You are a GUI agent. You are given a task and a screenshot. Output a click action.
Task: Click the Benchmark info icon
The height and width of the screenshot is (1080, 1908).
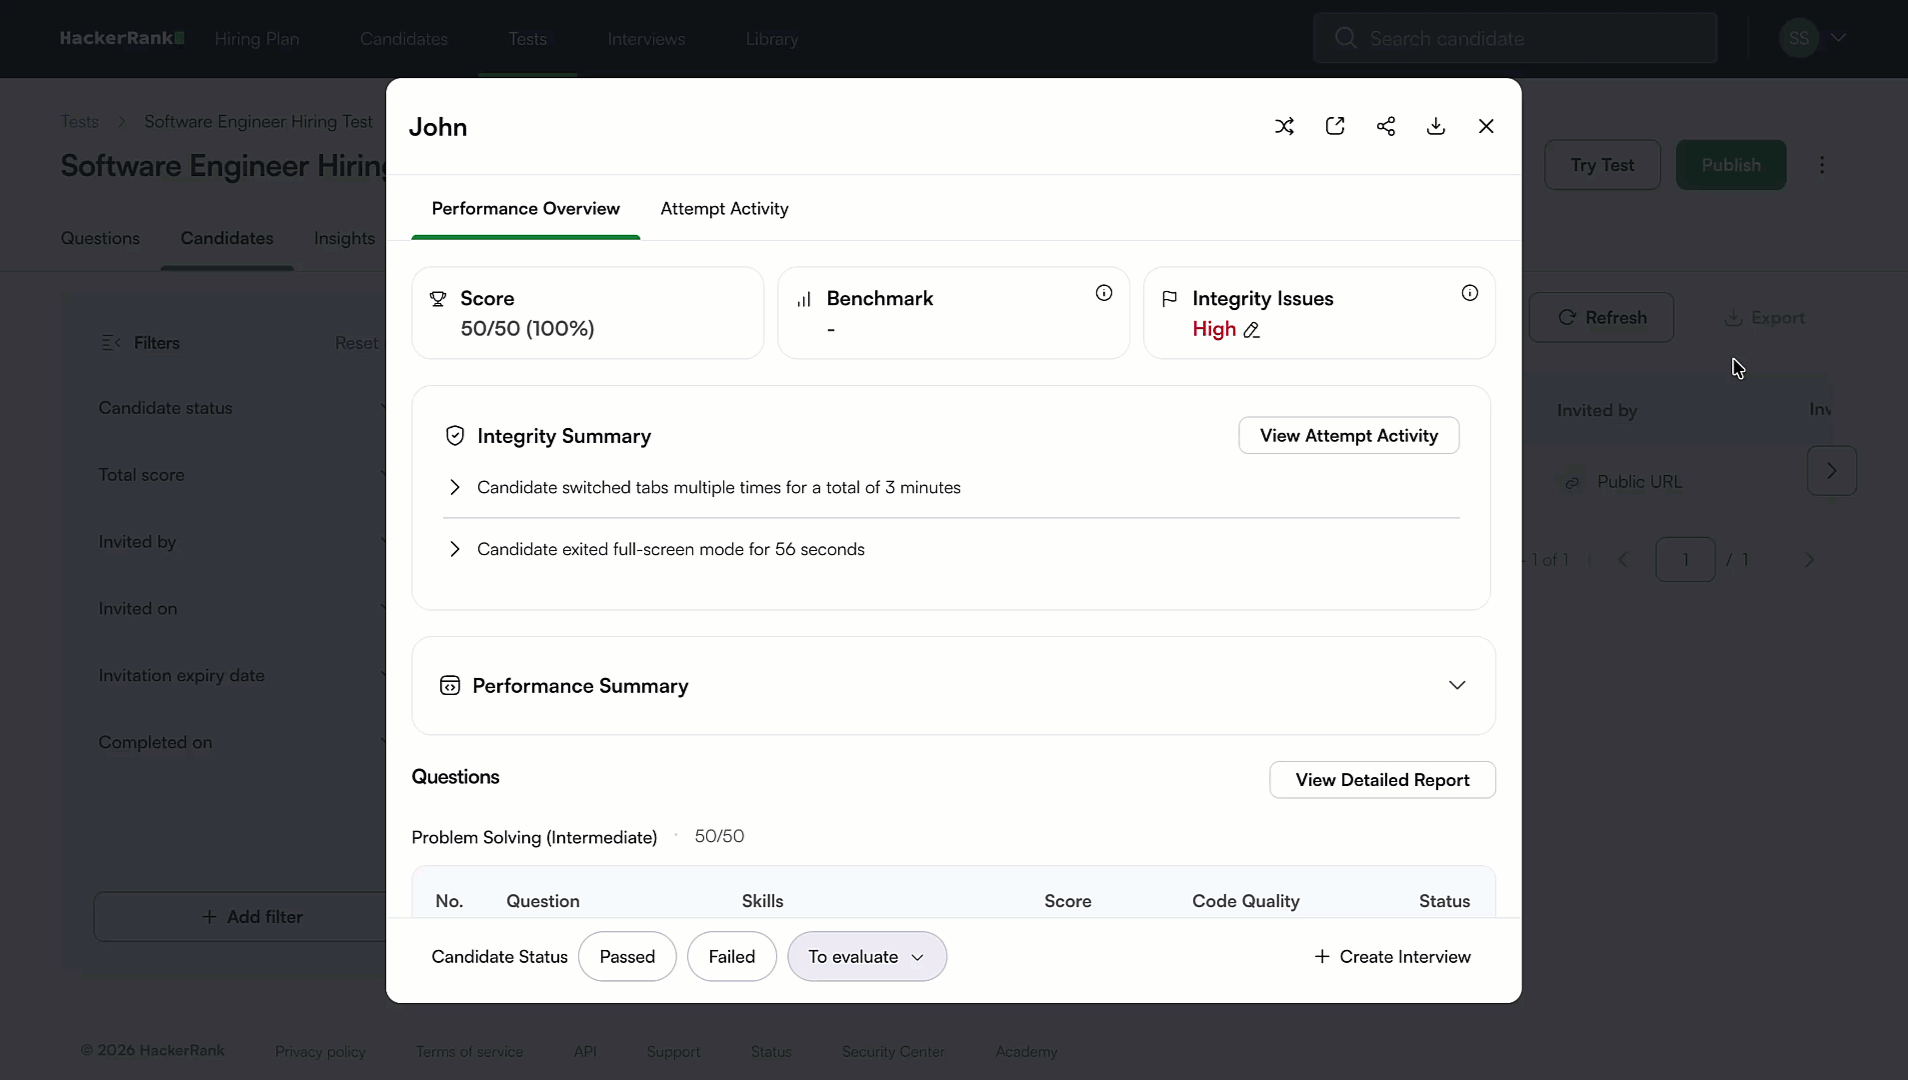click(x=1102, y=293)
